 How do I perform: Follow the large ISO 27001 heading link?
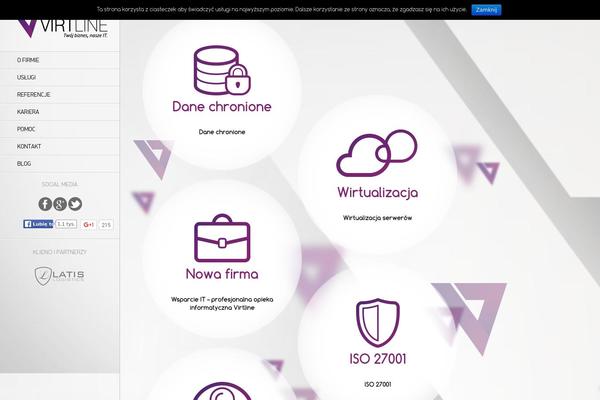378,359
